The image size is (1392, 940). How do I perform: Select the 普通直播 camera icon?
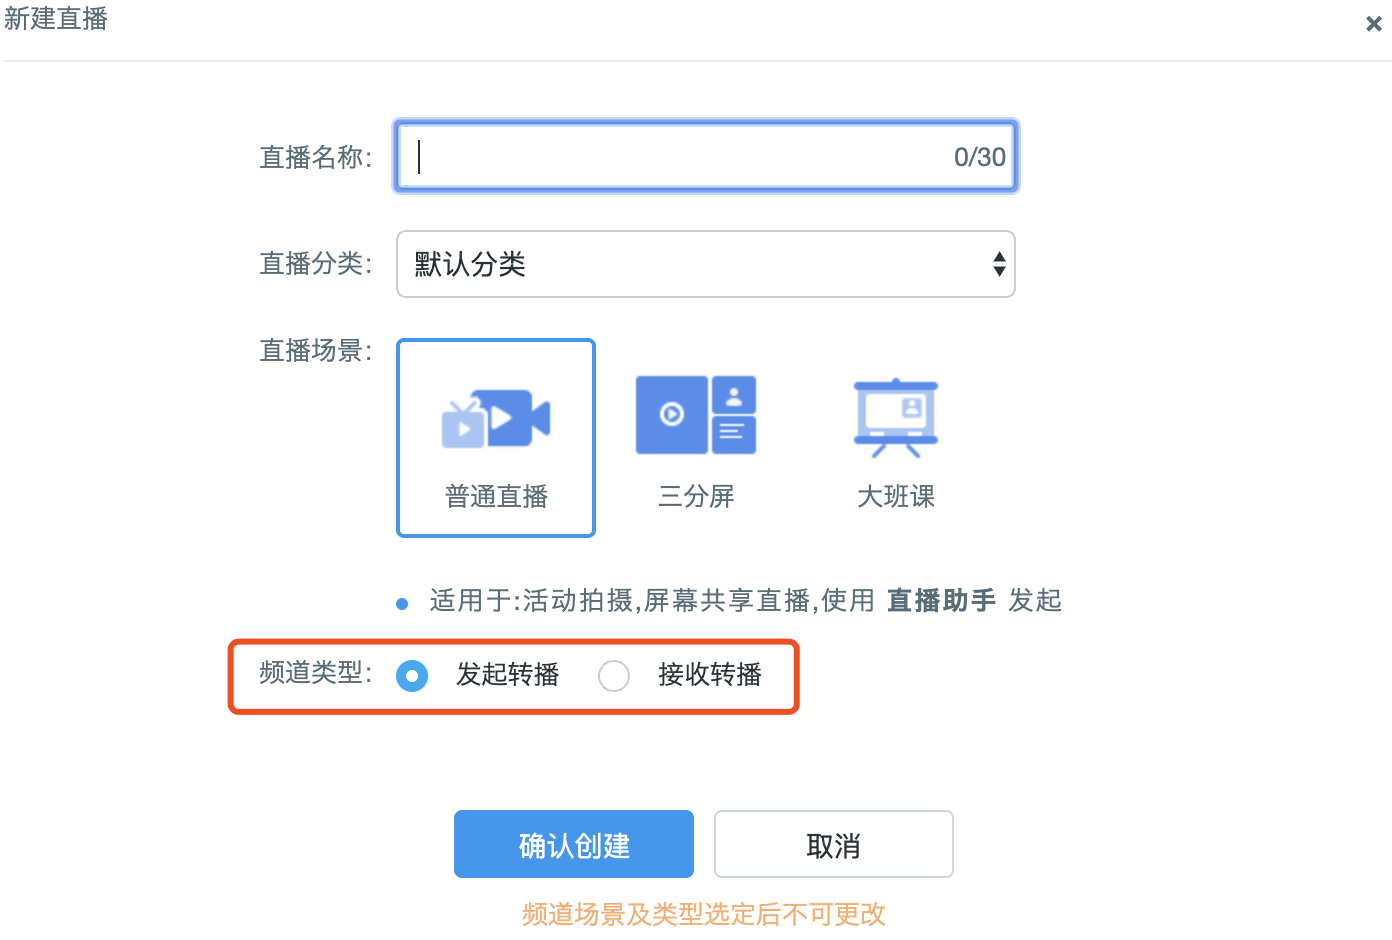click(x=496, y=418)
